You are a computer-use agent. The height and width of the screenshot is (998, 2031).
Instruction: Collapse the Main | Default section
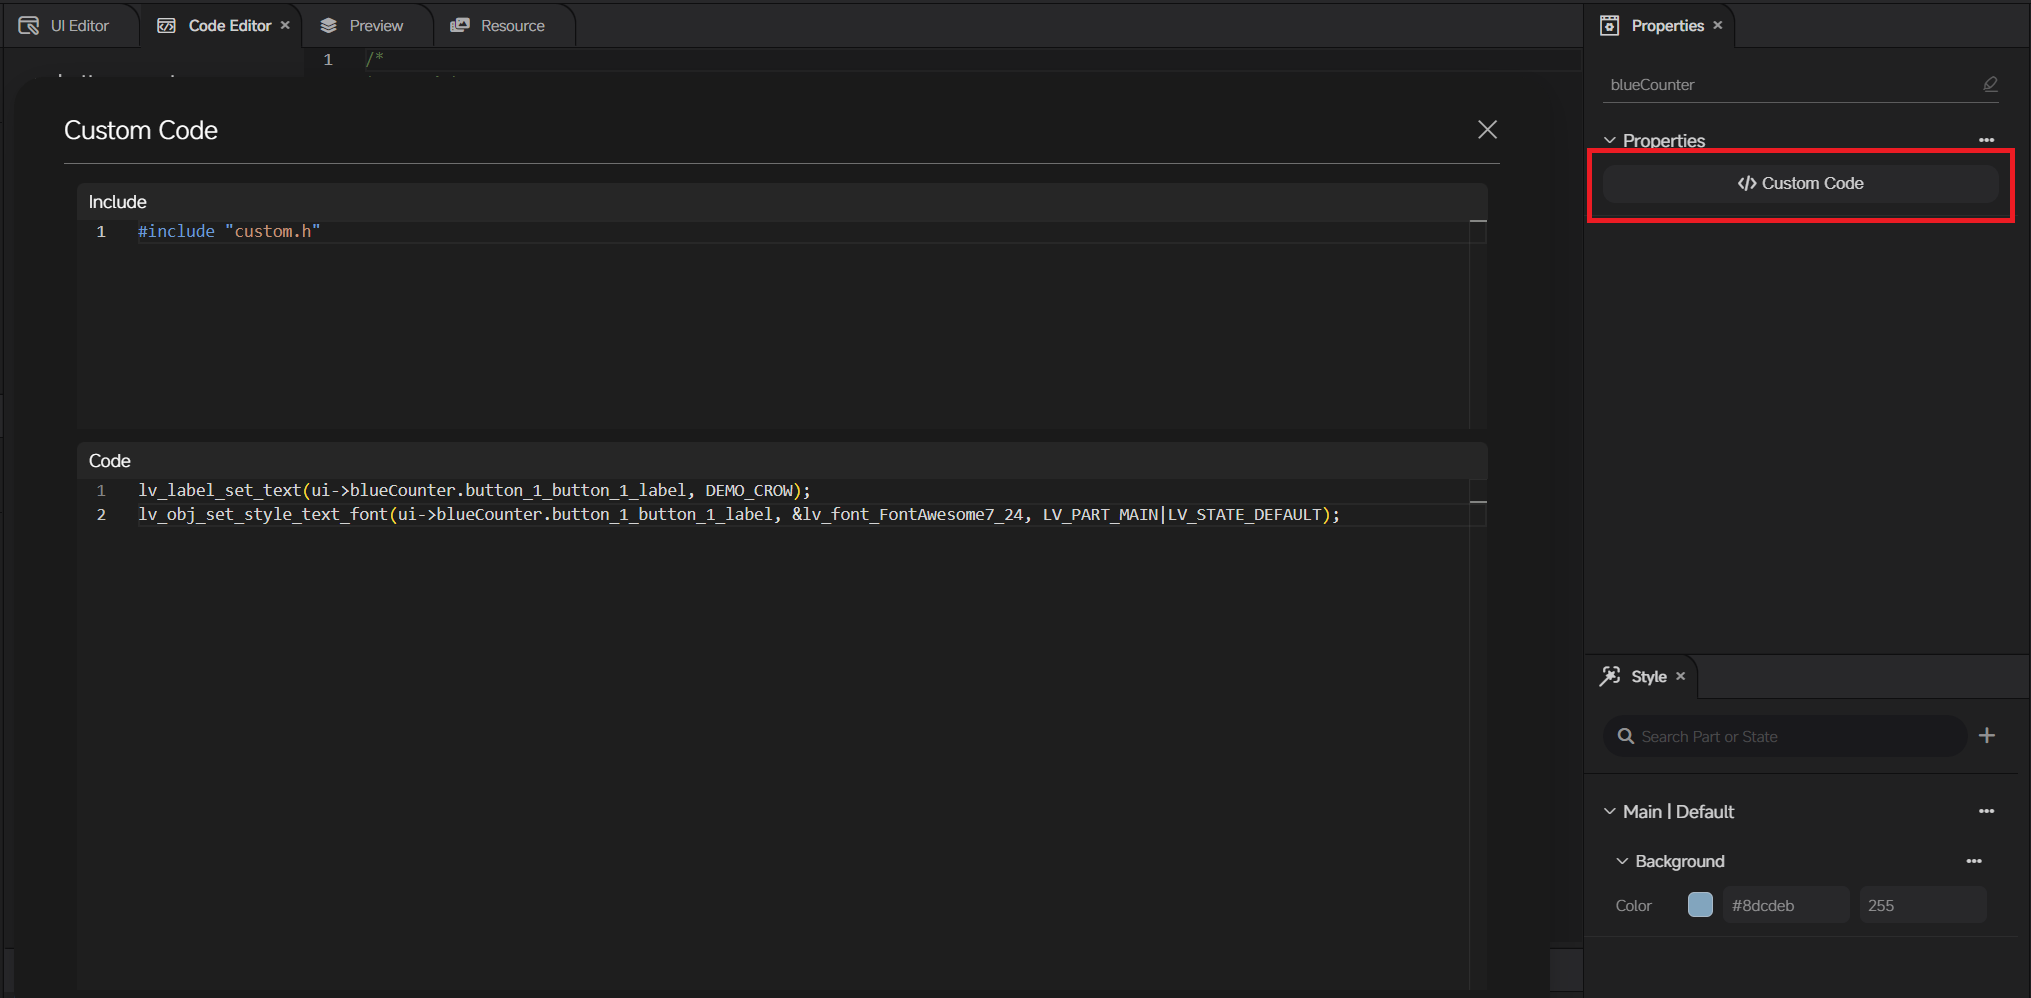[x=1610, y=811]
